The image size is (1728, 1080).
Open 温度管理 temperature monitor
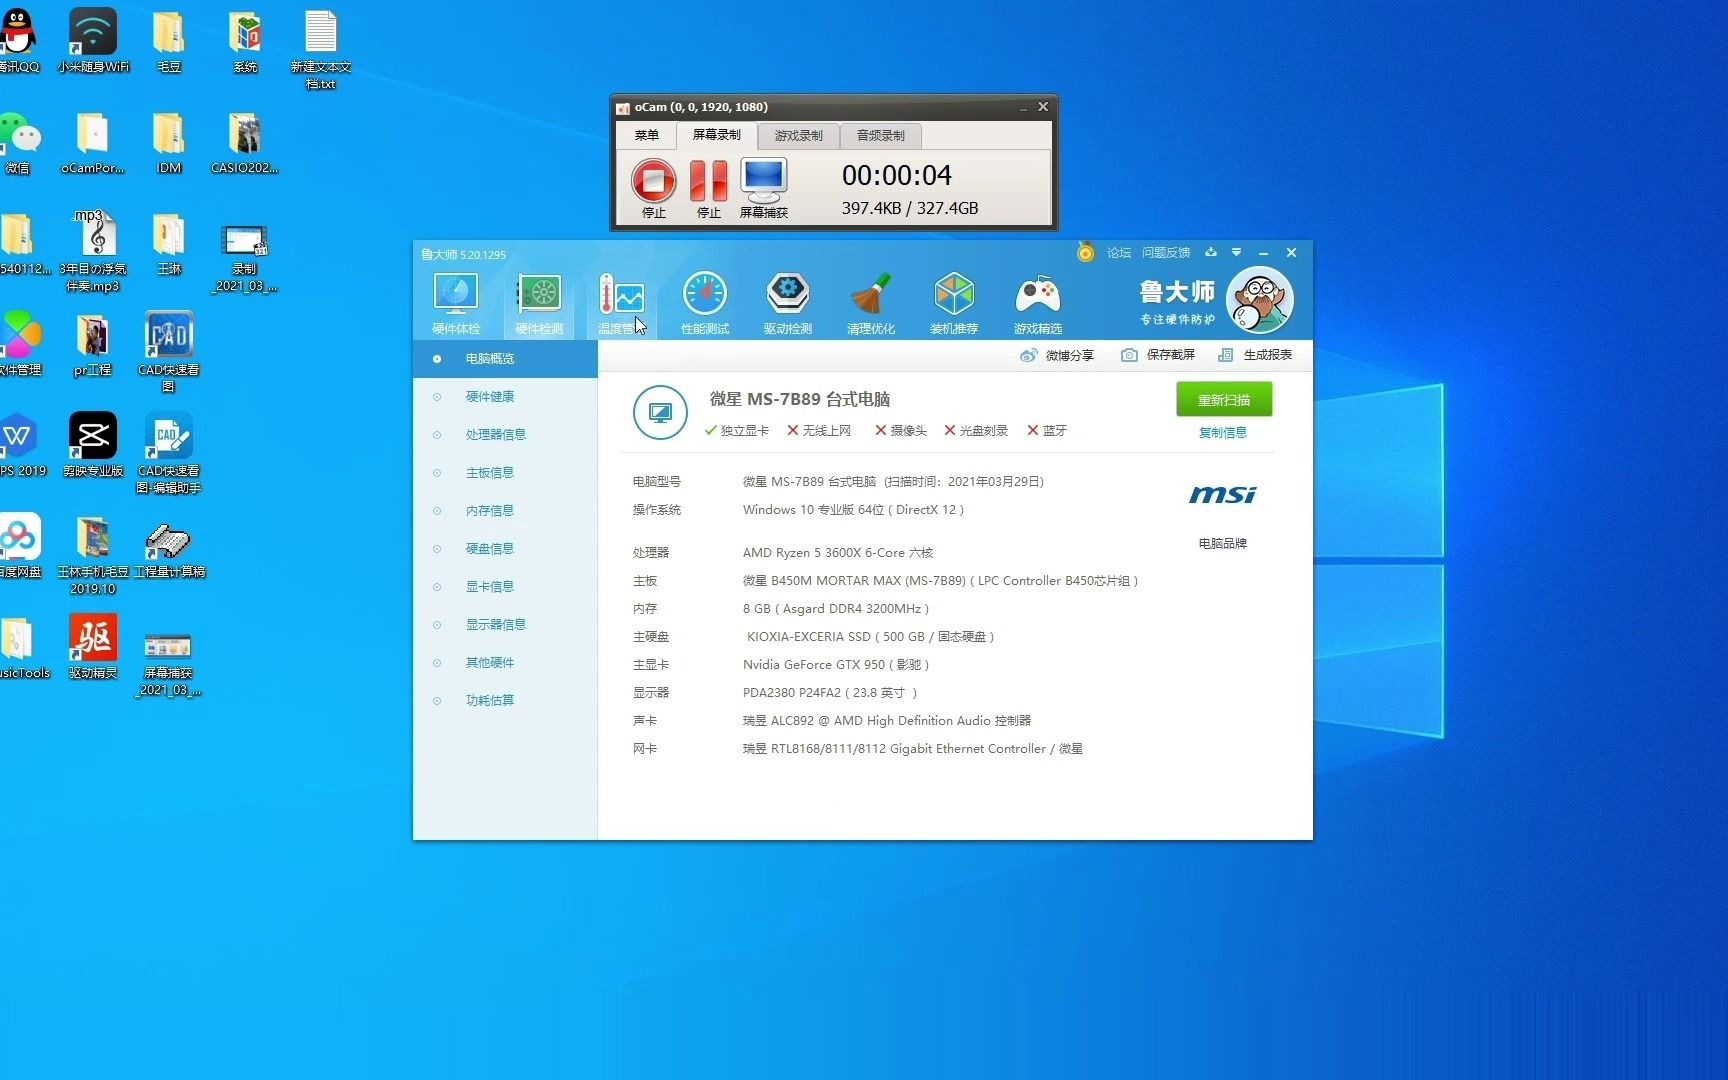[x=621, y=300]
